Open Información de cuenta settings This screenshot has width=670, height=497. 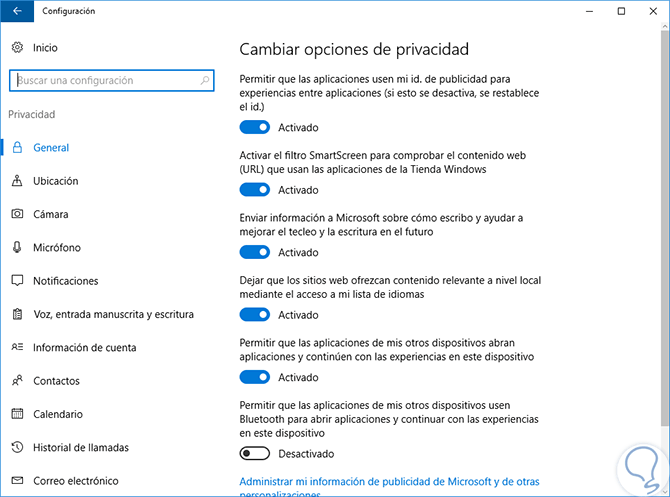85,348
